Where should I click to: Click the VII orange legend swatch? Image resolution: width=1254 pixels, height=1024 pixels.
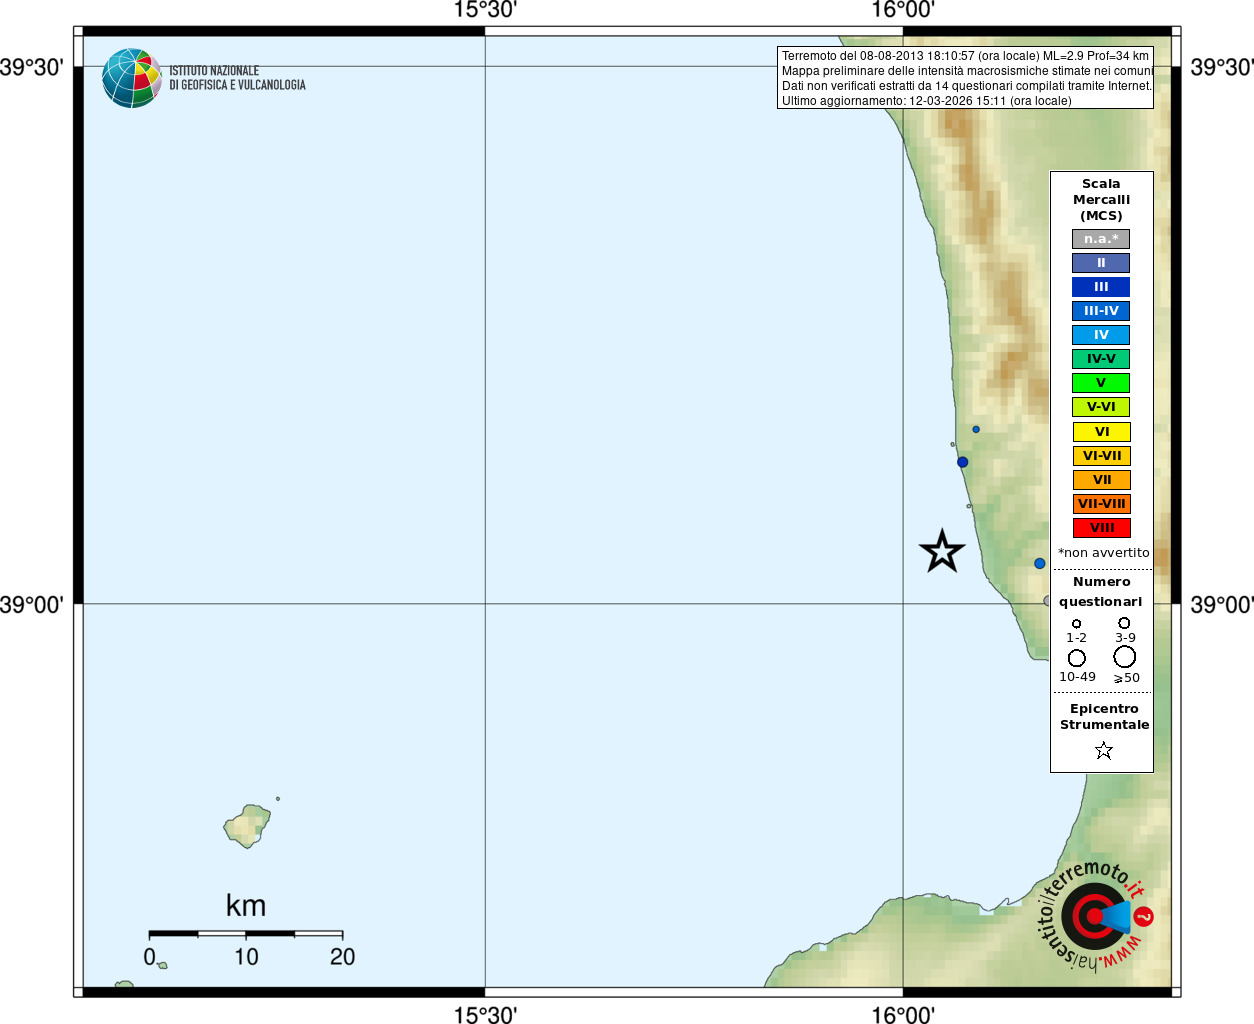pos(1101,480)
